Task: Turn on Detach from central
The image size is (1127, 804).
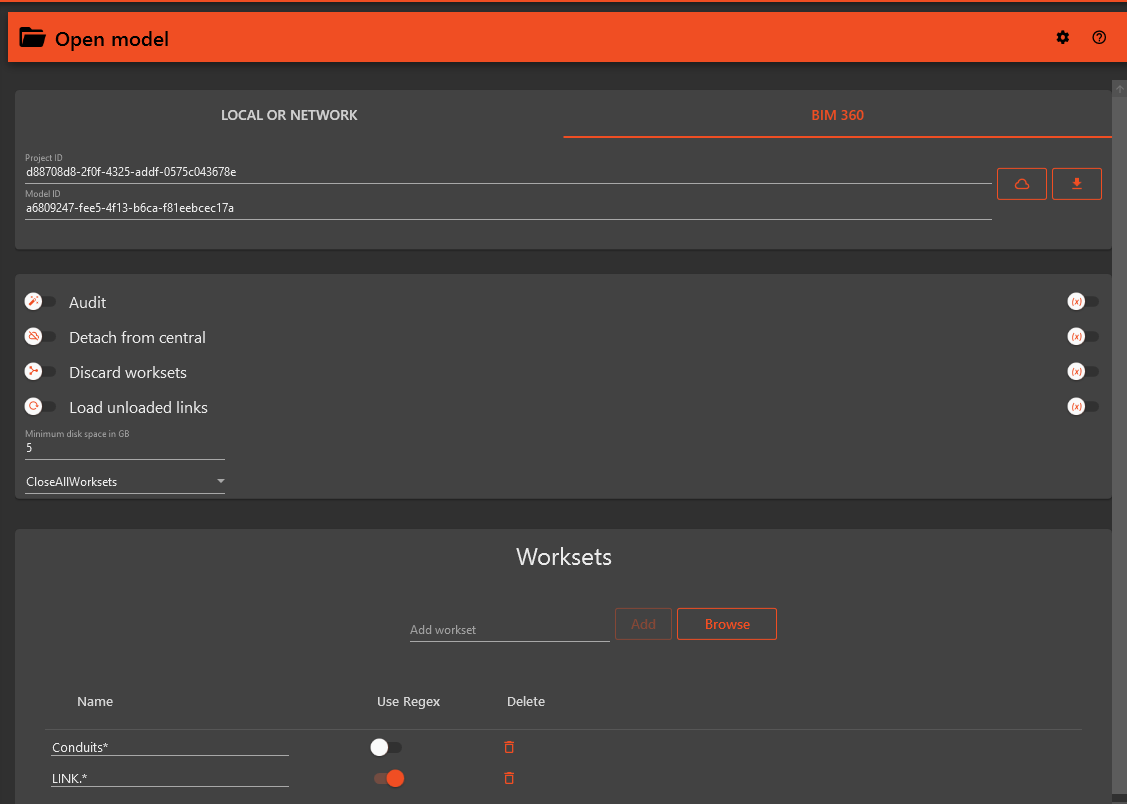Action: click(x=41, y=337)
